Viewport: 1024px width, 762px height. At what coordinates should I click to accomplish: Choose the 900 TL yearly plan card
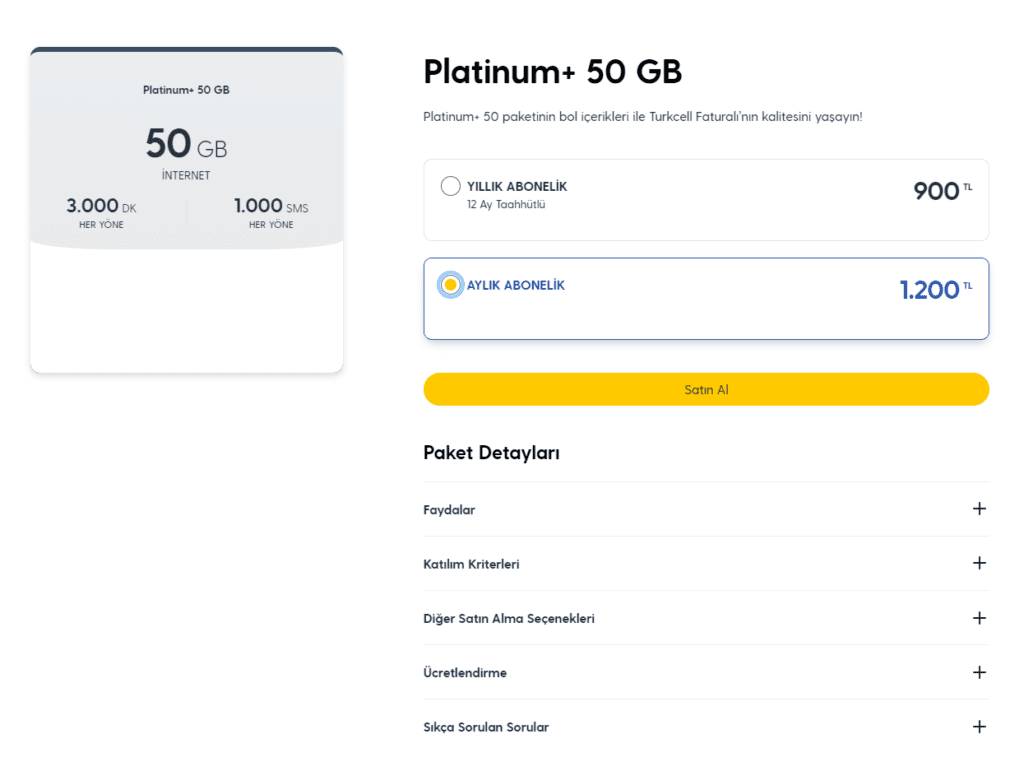[705, 200]
